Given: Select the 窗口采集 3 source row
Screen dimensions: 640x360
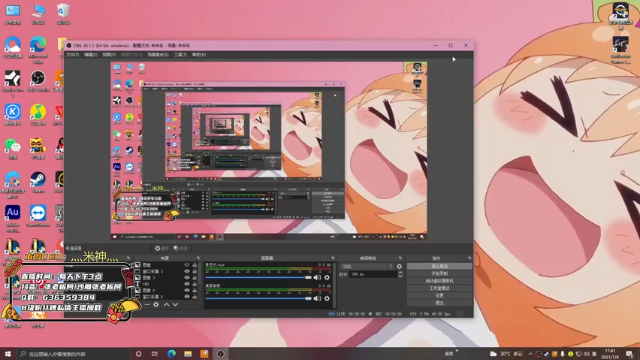Looking at the screenshot, I should tap(166, 271).
